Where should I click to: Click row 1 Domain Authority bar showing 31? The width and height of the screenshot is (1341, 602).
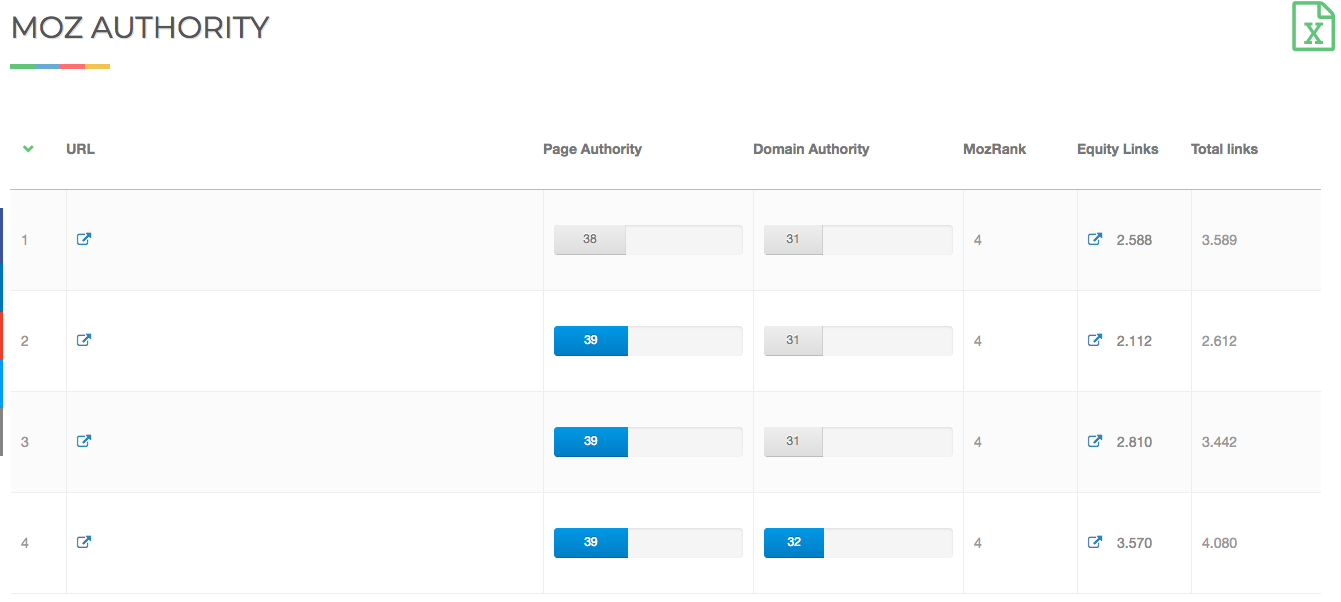coord(858,240)
